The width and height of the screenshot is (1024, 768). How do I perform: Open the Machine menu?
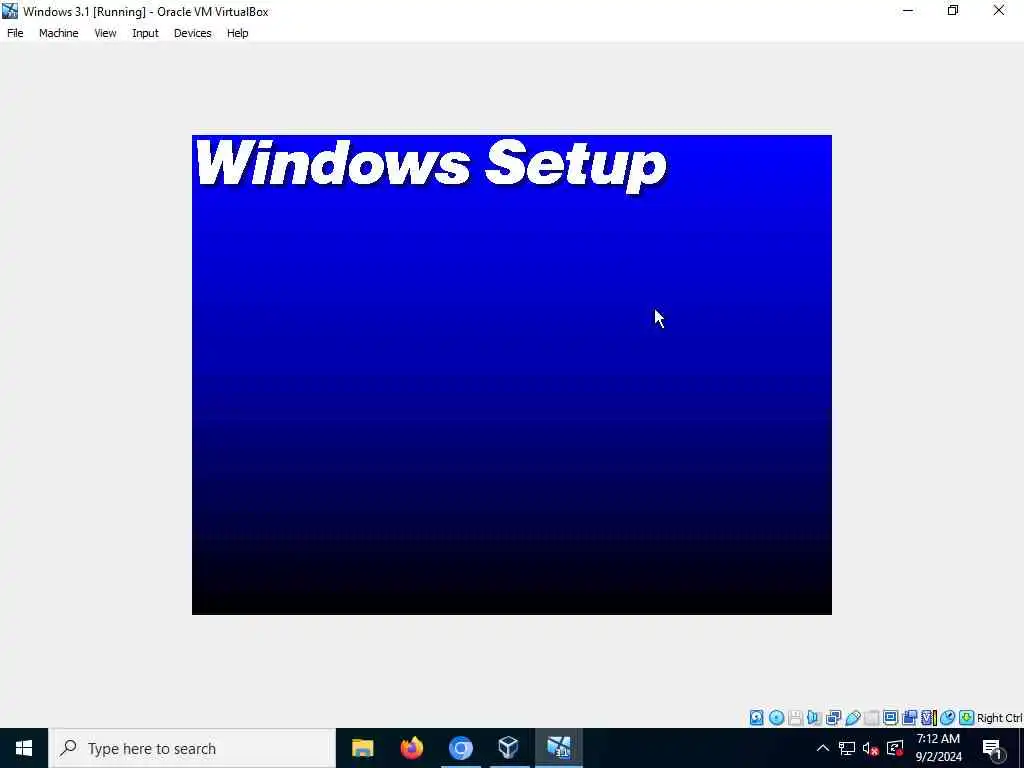59,33
